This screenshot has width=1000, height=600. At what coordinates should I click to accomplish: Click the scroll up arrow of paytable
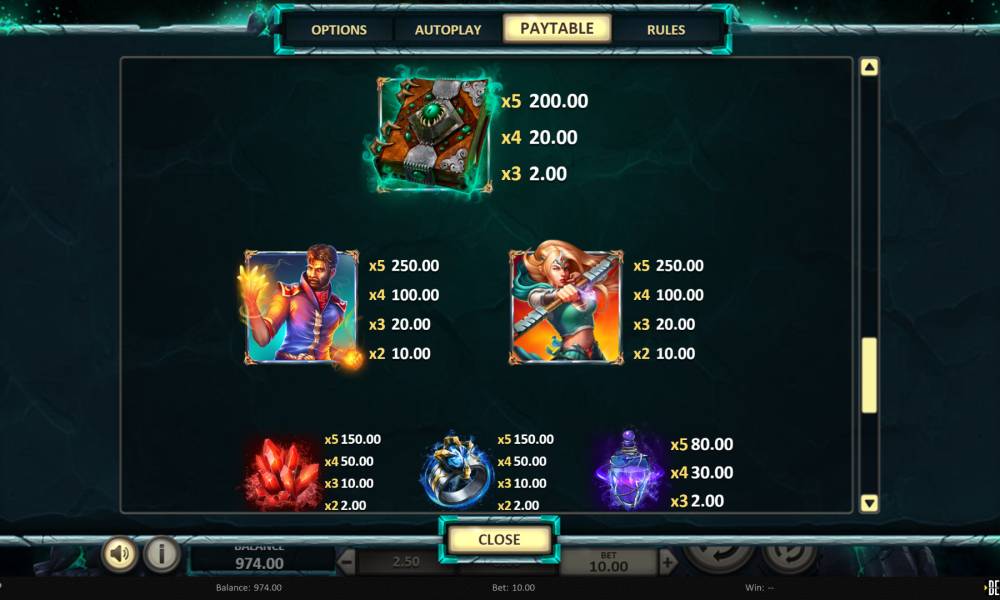pos(869,67)
